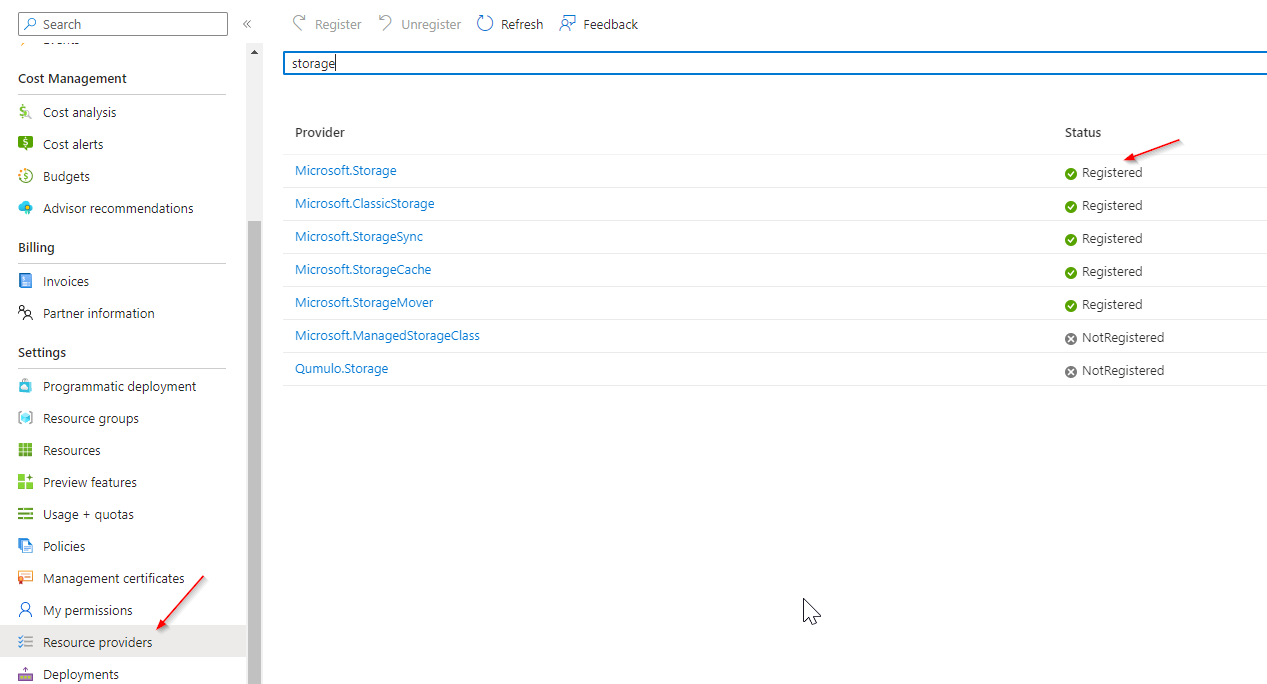
Task: Click the Feedback person icon
Action: pos(567,23)
